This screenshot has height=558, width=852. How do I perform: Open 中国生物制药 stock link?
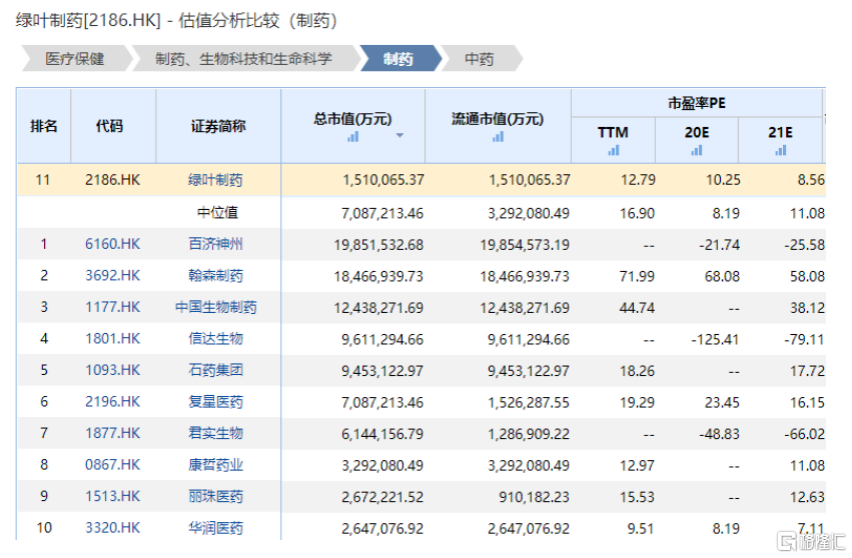[x=215, y=307]
